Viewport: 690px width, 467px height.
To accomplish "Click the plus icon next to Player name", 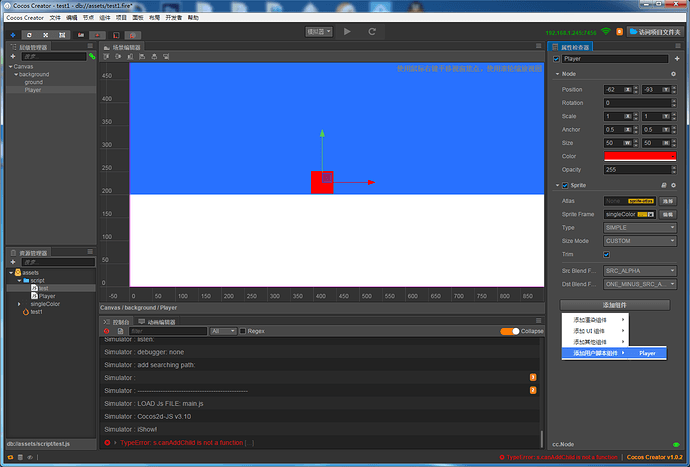I will click(677, 59).
